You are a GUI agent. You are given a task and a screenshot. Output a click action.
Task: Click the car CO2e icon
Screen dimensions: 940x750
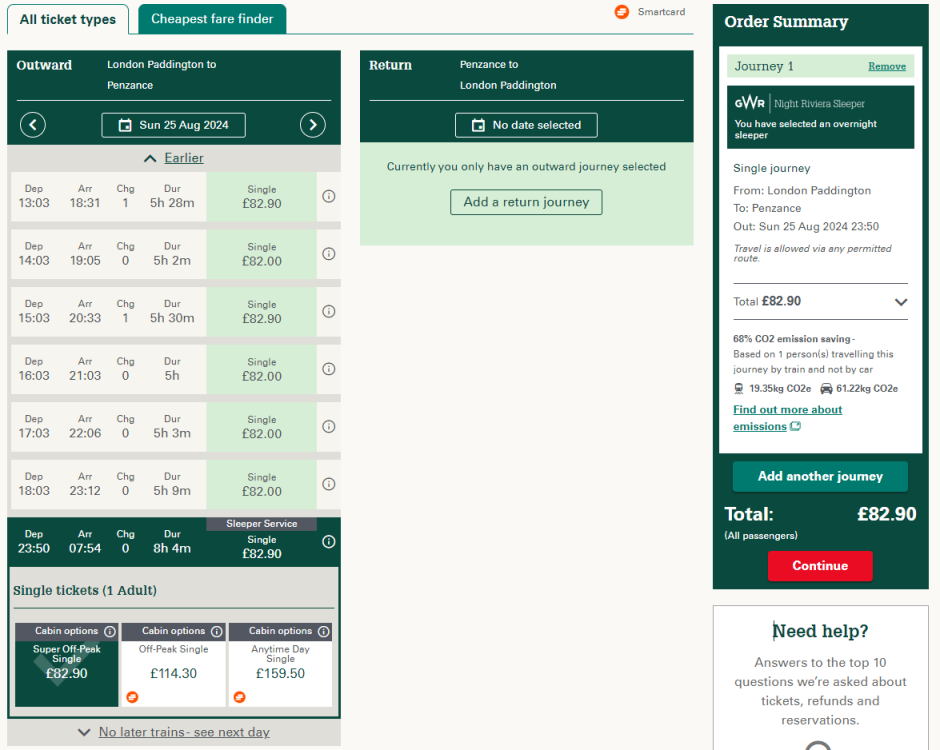(826, 388)
